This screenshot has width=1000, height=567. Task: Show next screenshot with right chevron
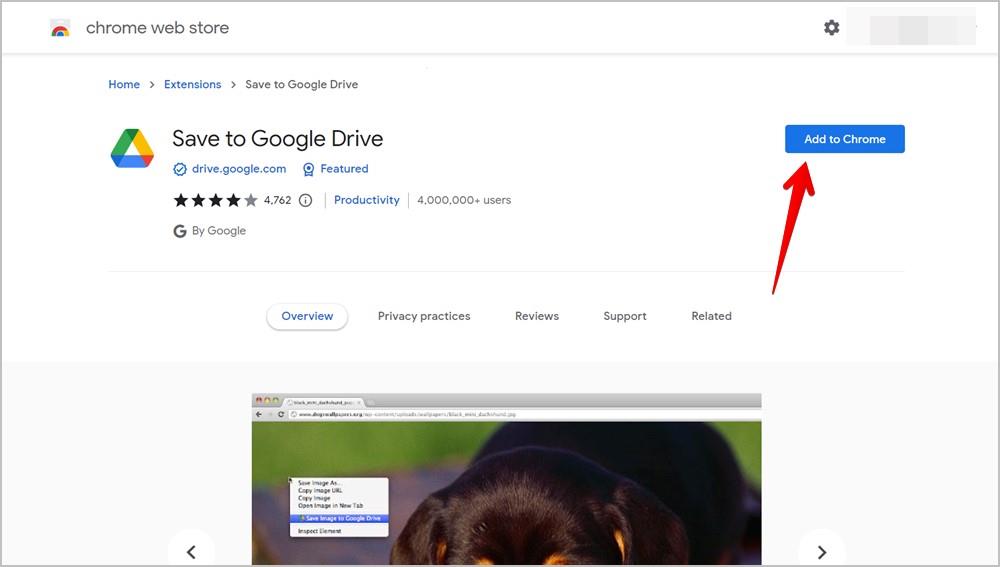click(821, 552)
